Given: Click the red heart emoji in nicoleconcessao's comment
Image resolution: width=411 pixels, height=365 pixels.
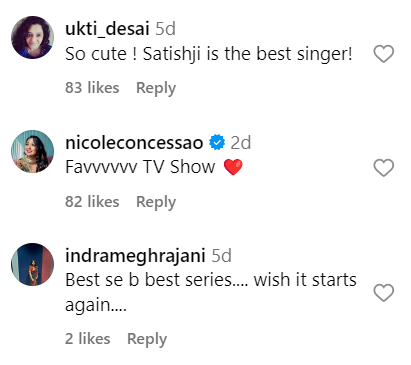Looking at the screenshot, I should (233, 167).
